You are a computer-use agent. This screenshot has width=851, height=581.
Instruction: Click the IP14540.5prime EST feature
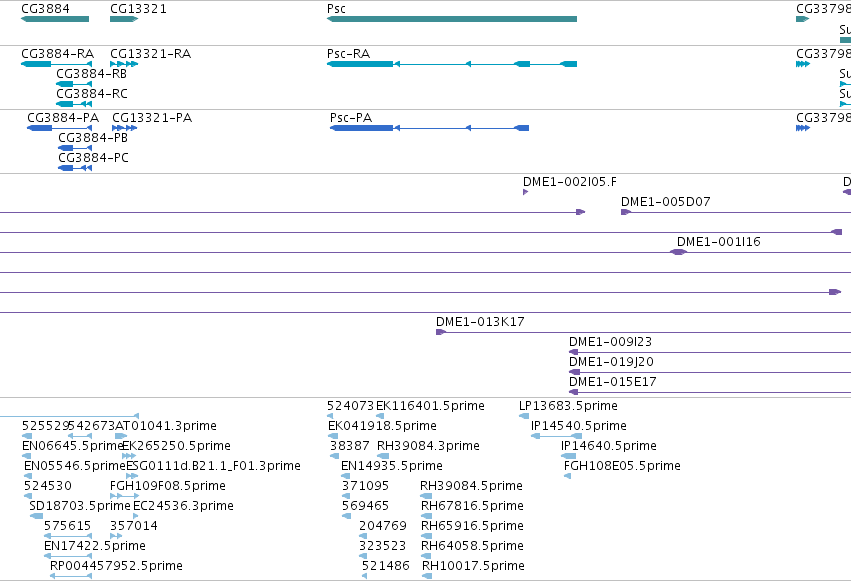pos(556,436)
